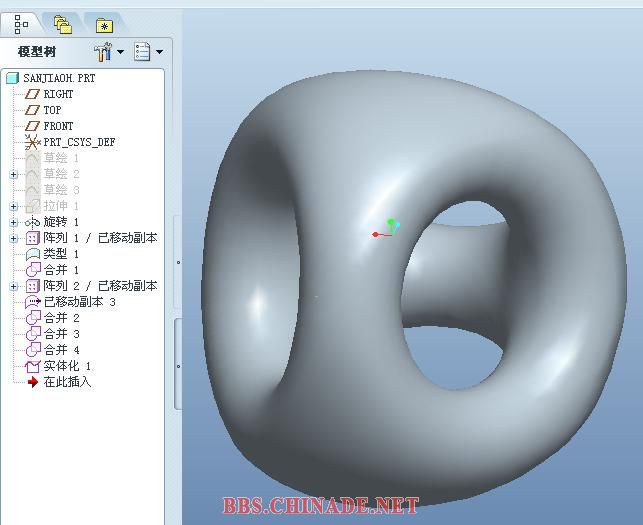The image size is (643, 525).
Task: Open the Favorites tab with star folder
Action: (x=105, y=26)
